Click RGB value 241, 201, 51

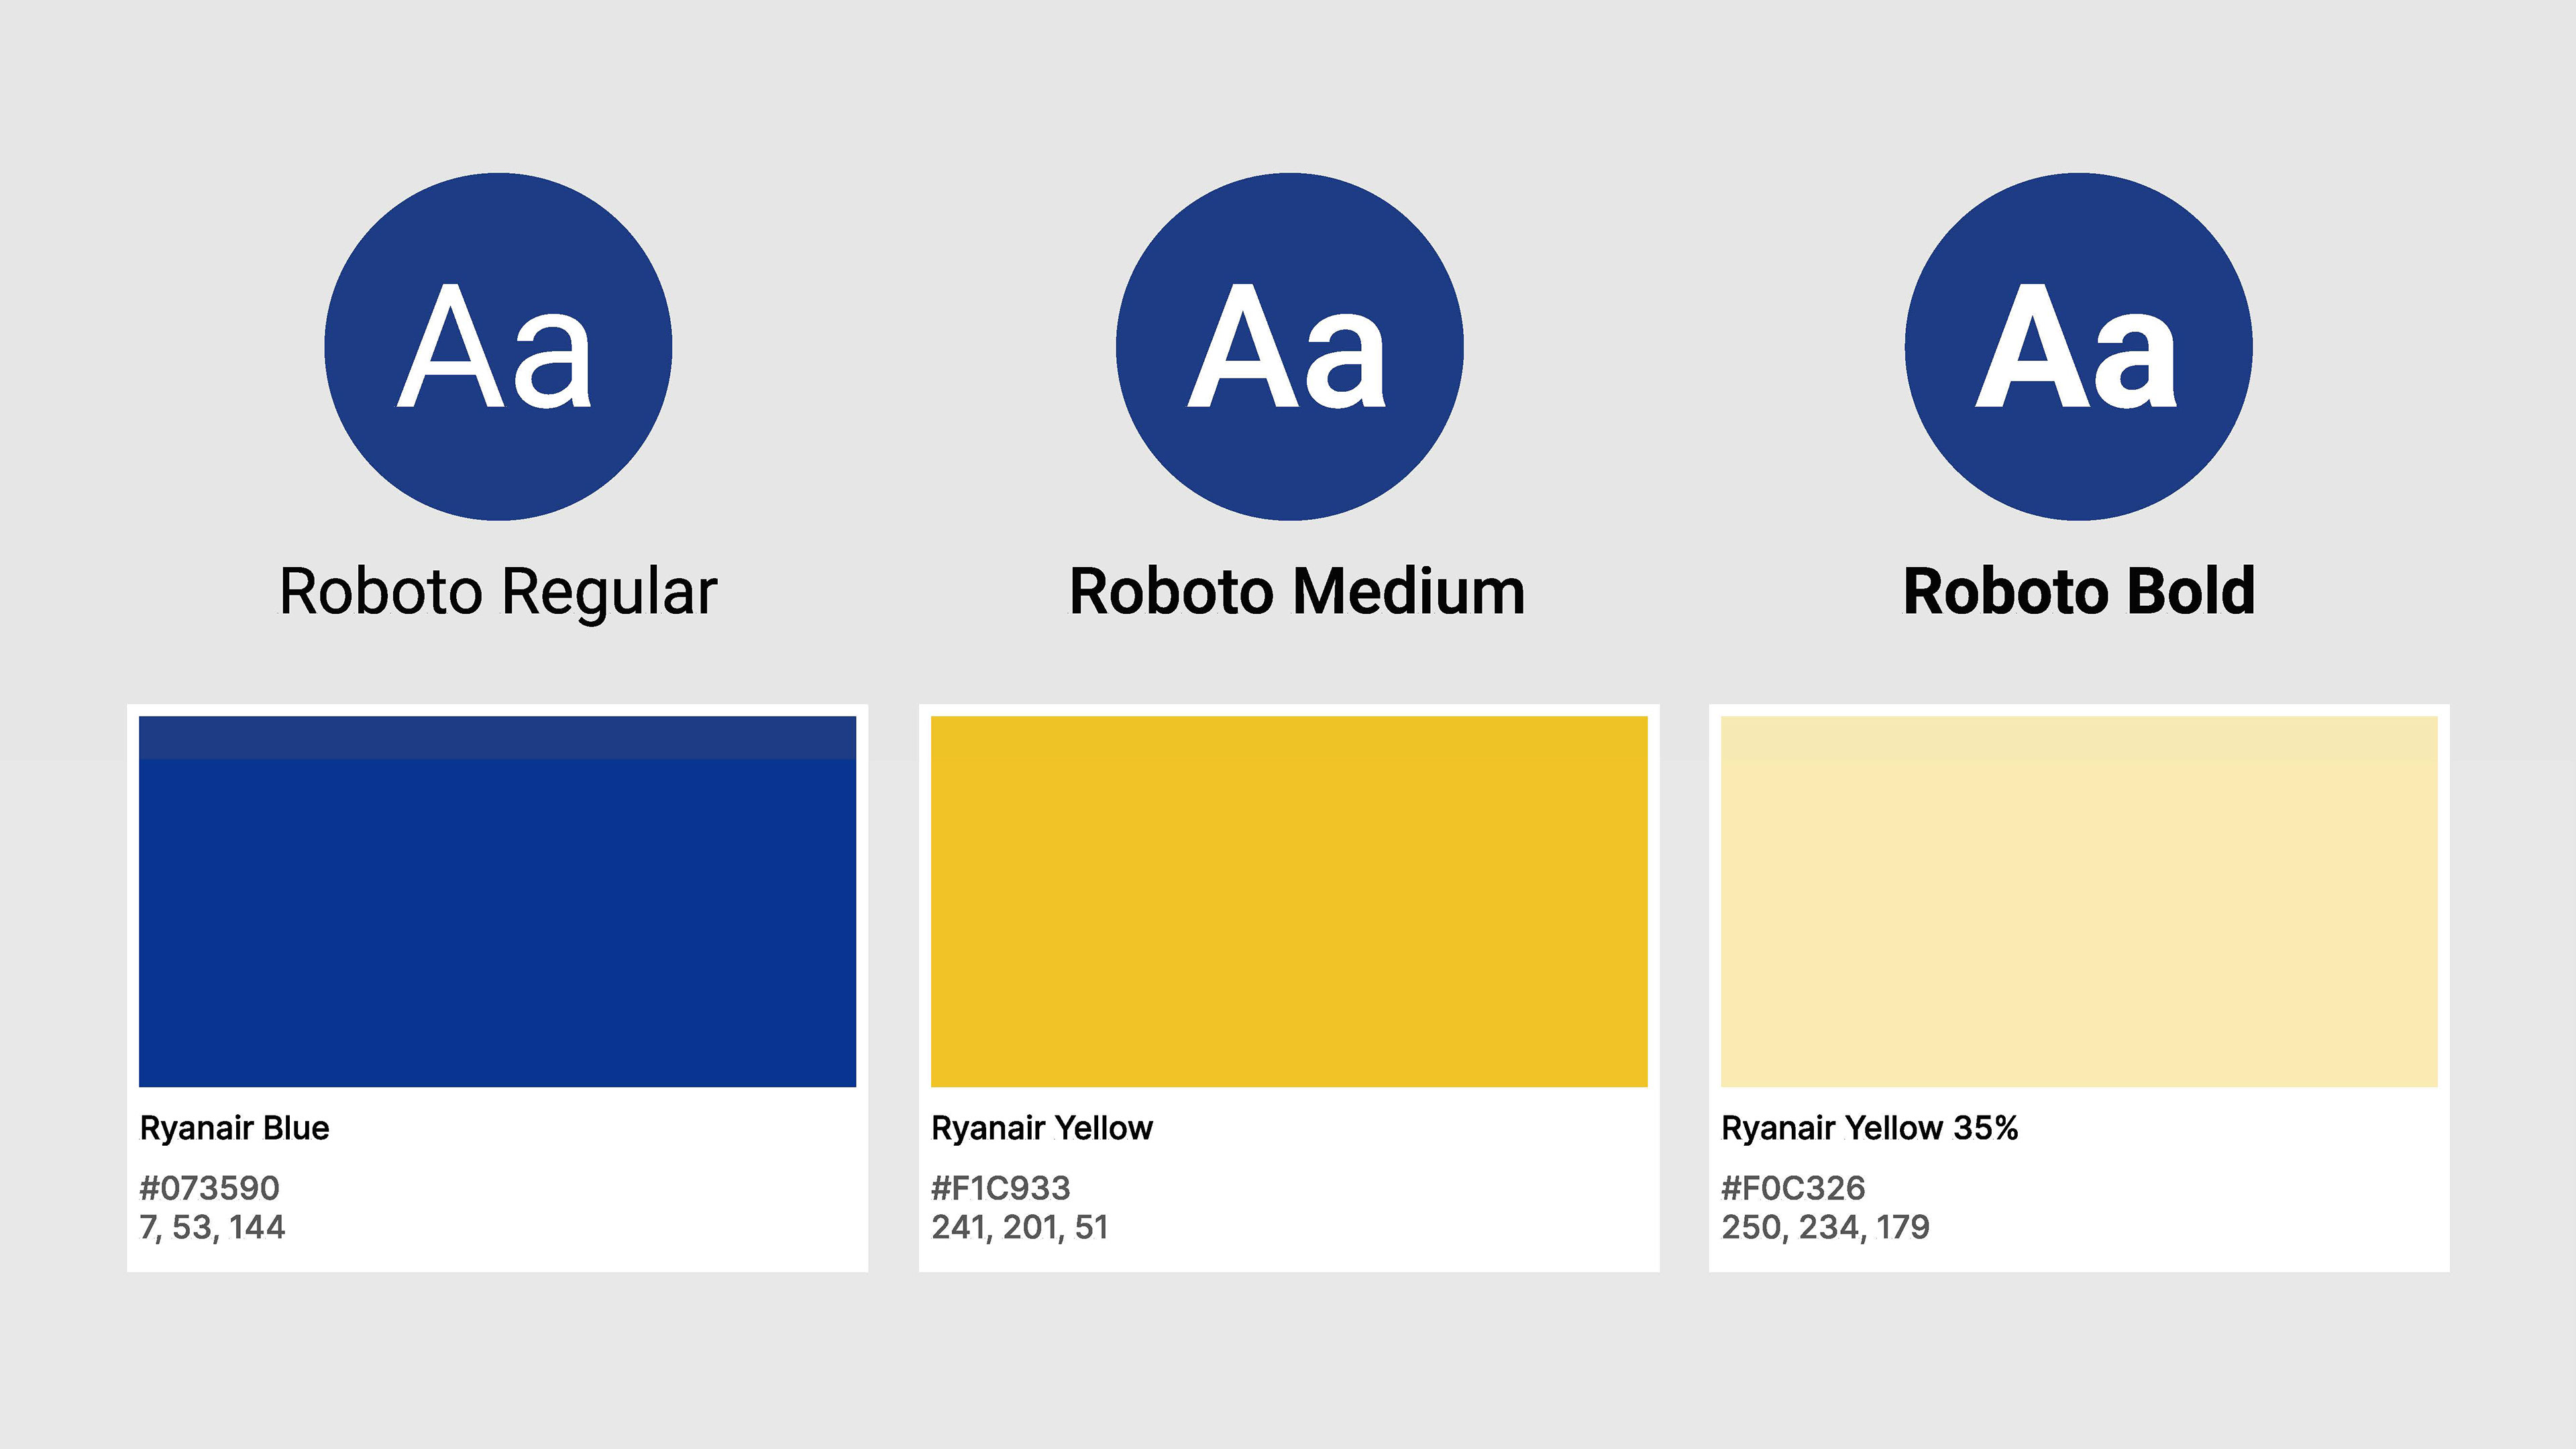click(1020, 1227)
